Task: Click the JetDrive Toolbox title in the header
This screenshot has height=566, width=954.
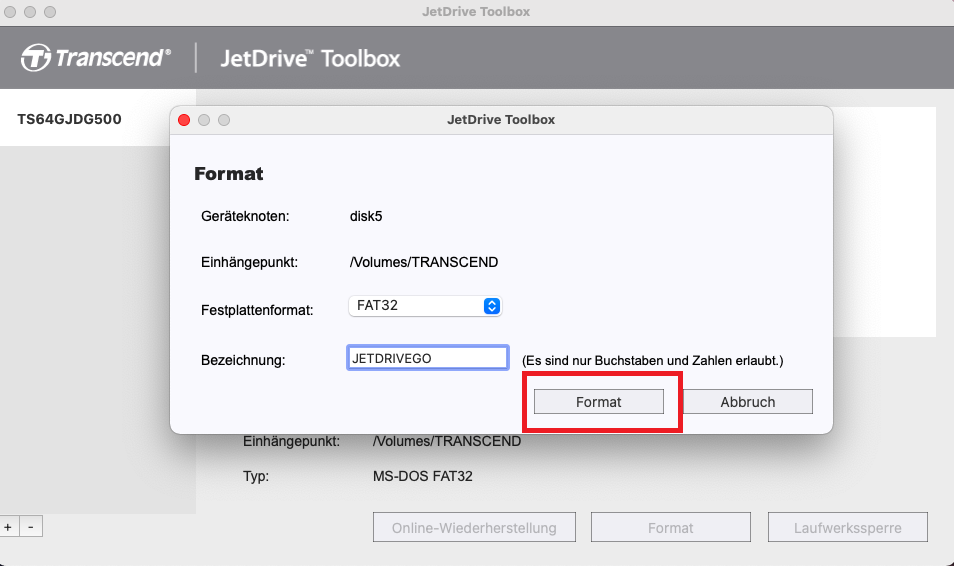Action: [x=310, y=58]
